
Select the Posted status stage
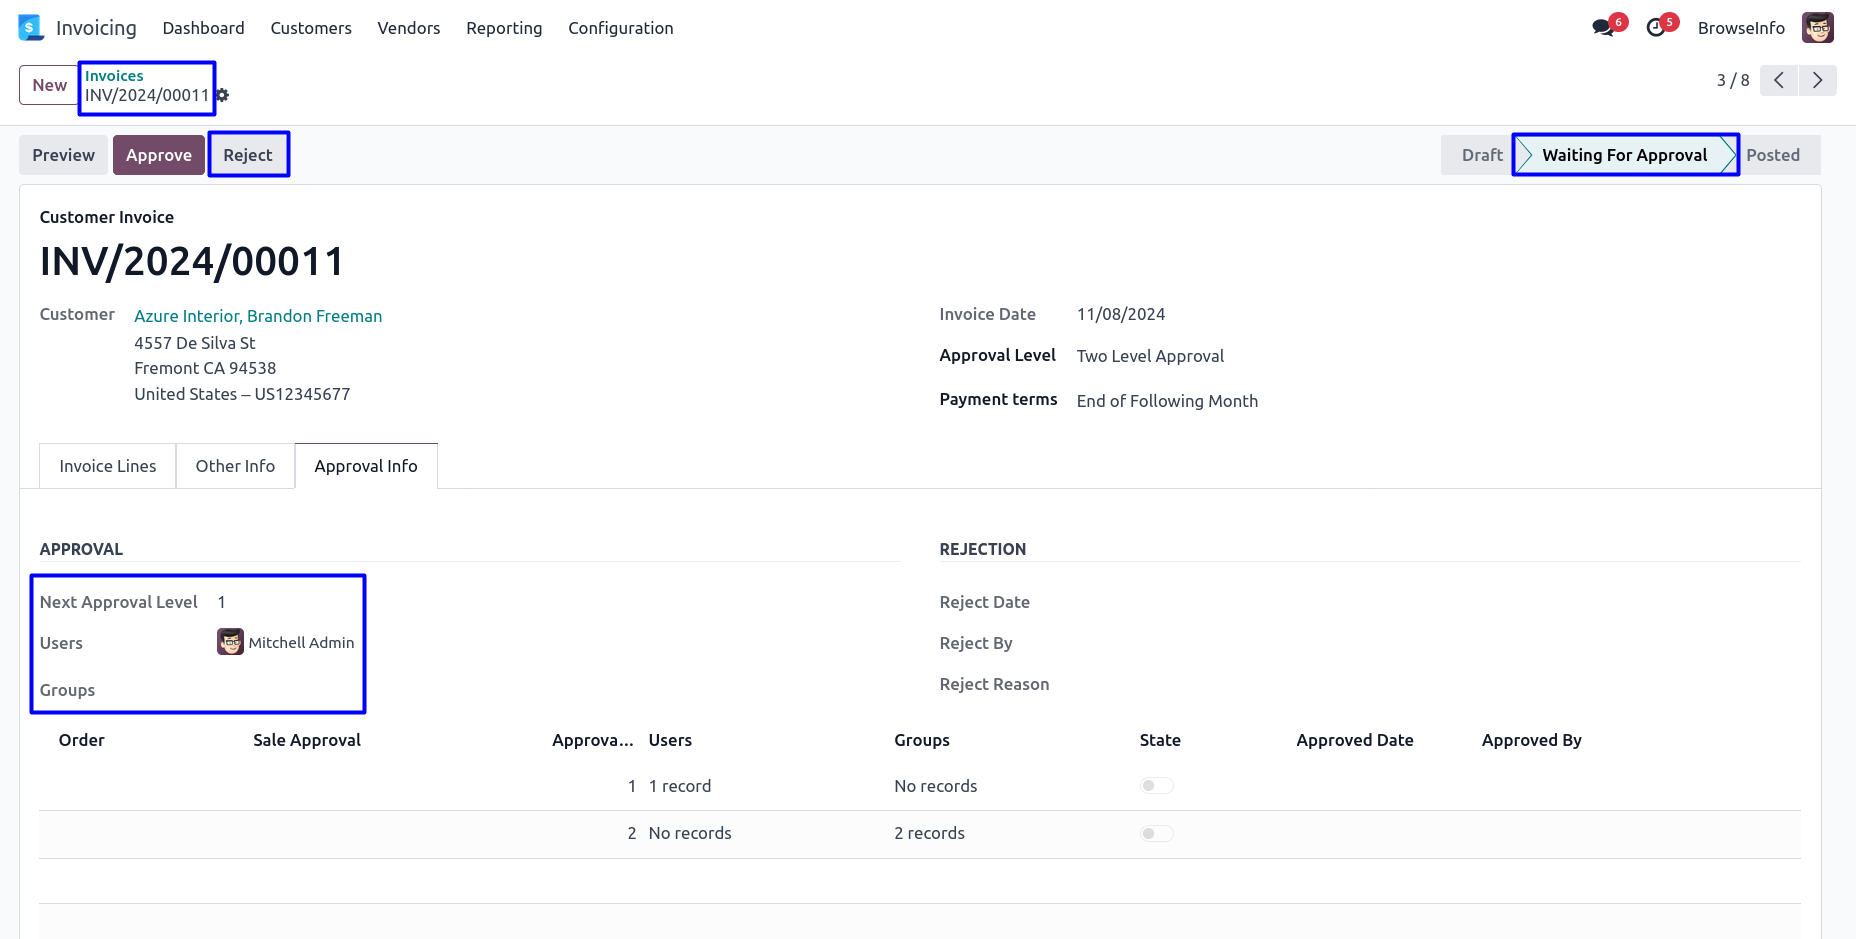click(x=1772, y=155)
